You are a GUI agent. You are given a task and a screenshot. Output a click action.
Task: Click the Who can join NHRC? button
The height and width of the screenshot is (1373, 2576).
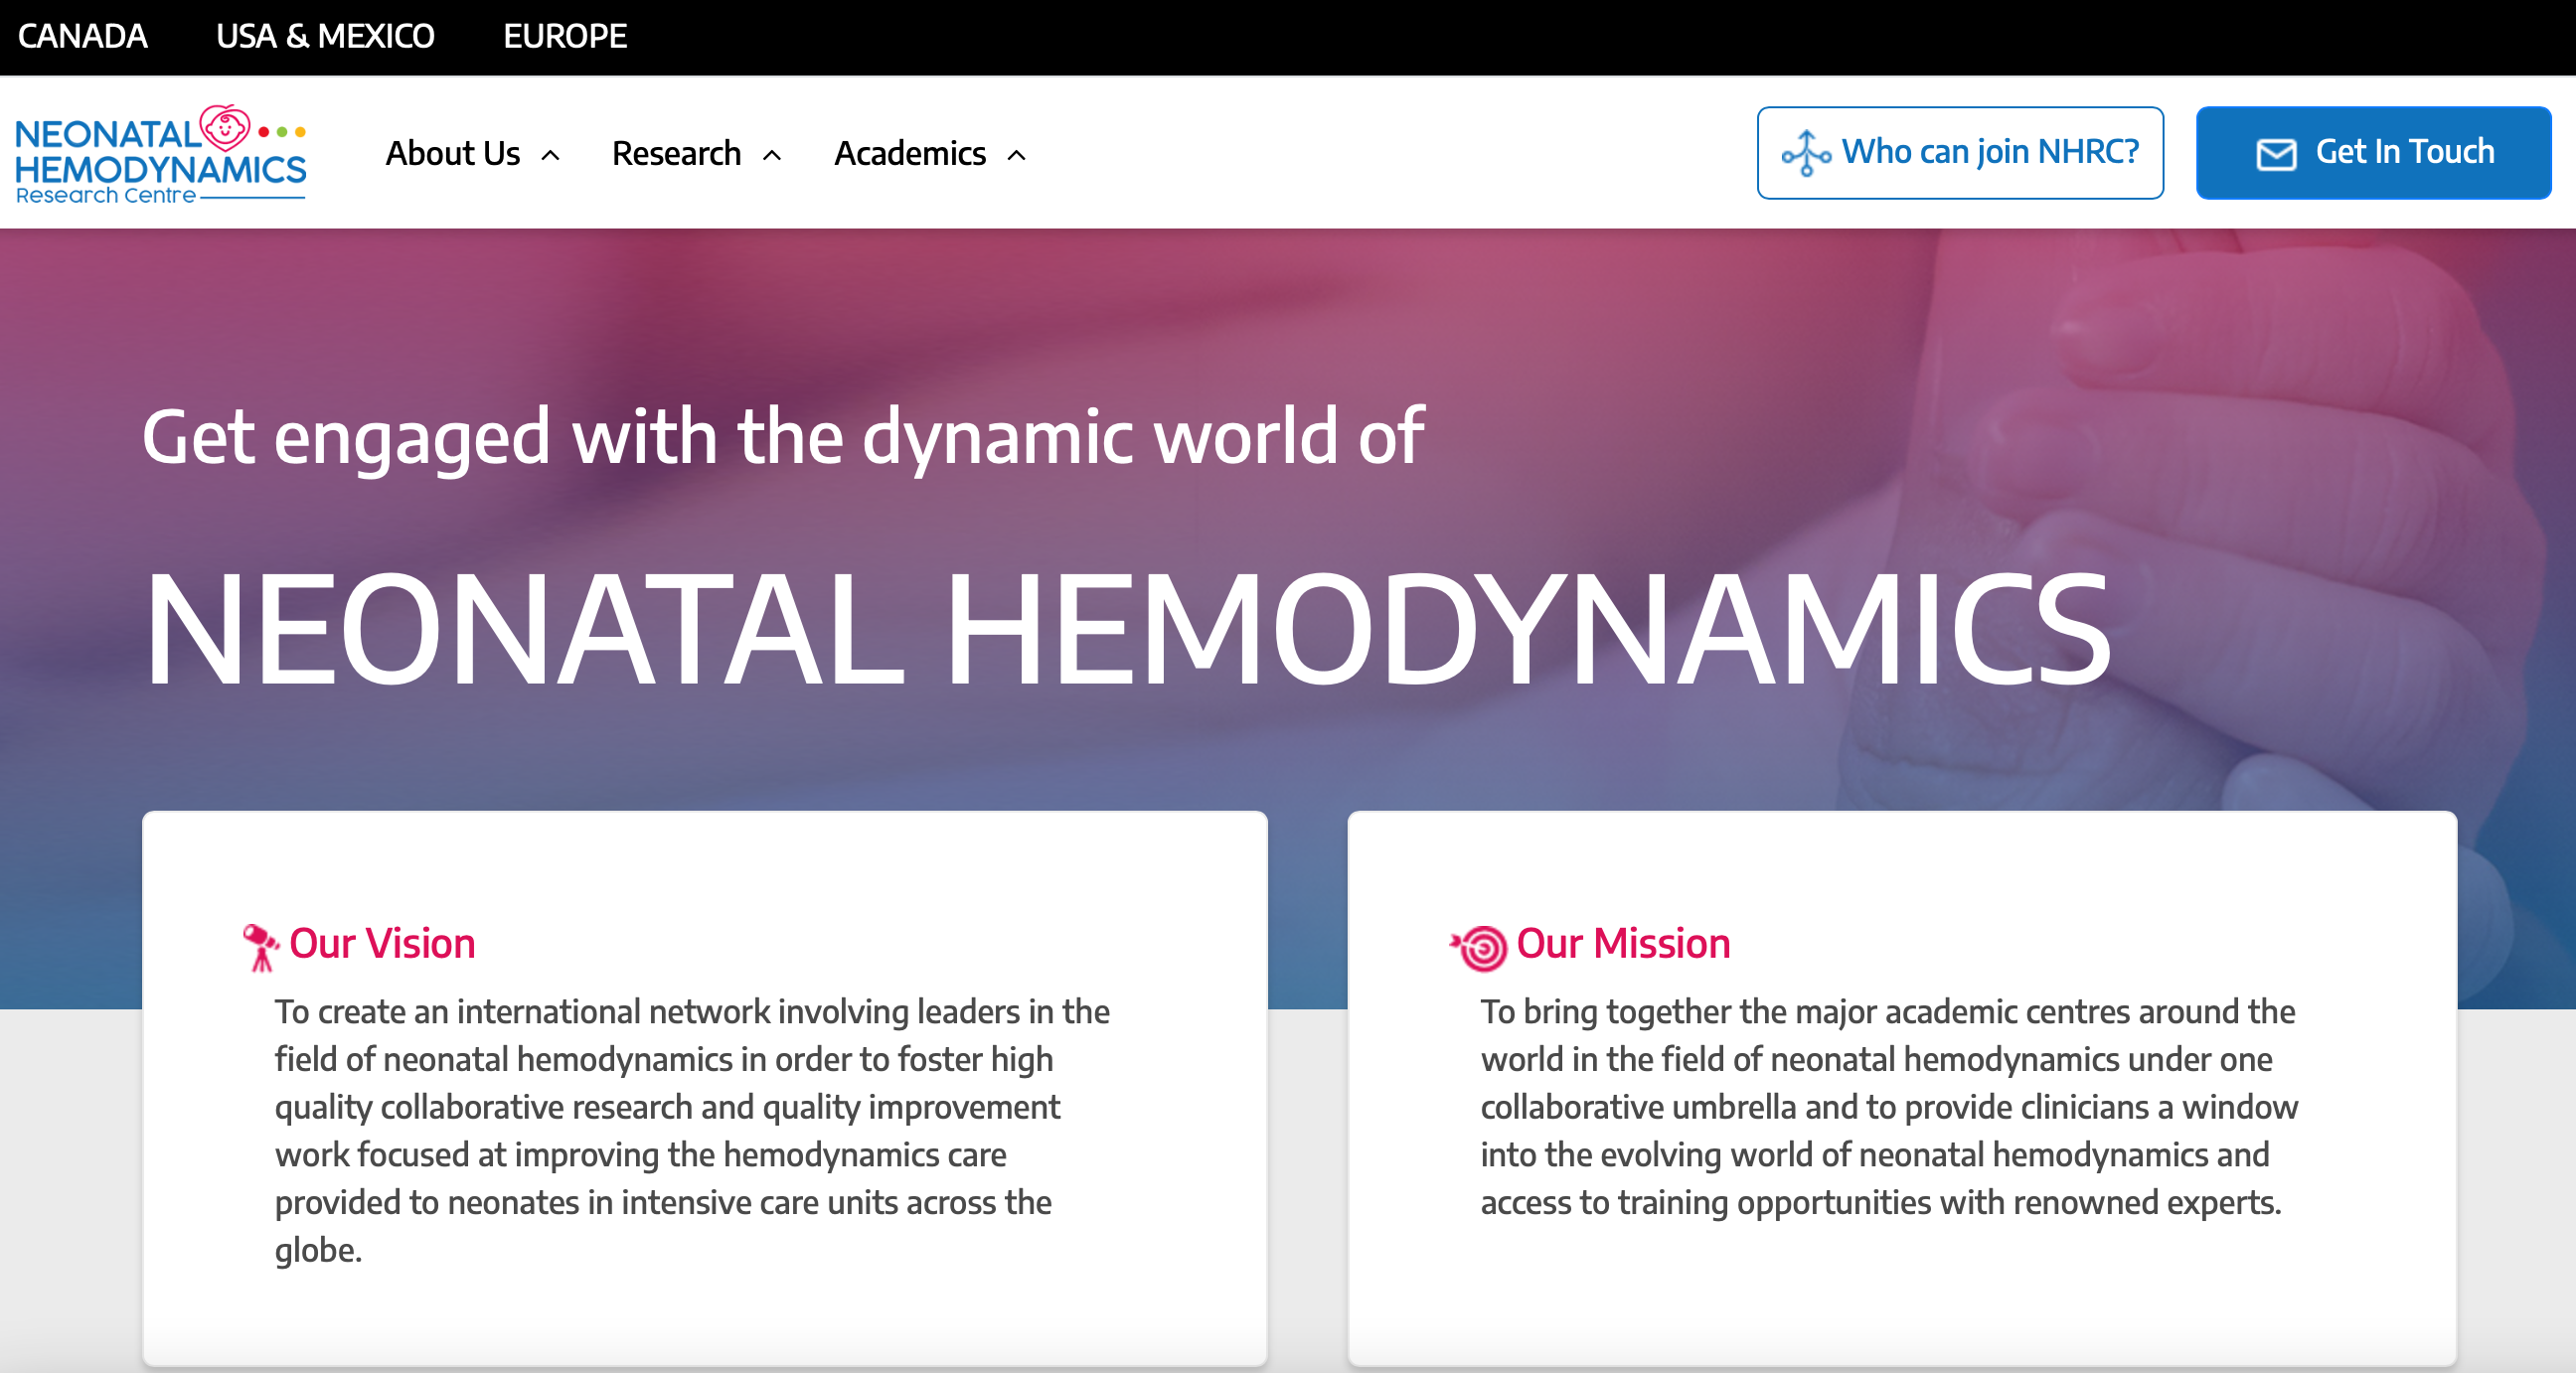(x=1960, y=153)
